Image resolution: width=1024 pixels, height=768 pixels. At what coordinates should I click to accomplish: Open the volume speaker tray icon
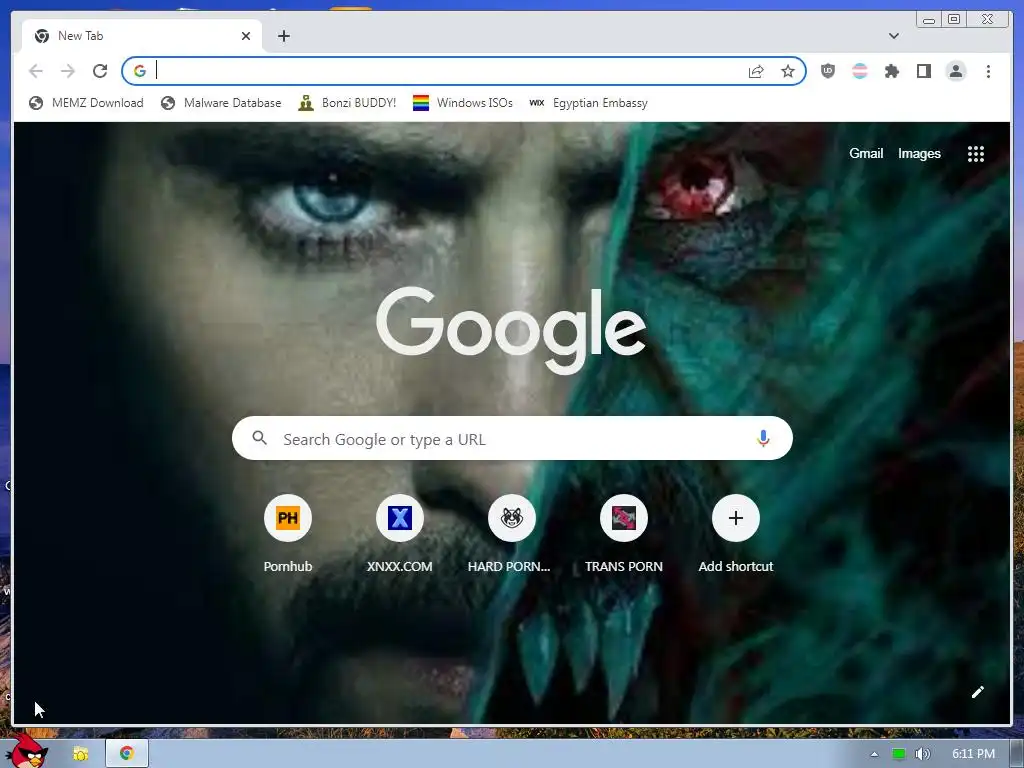922,754
